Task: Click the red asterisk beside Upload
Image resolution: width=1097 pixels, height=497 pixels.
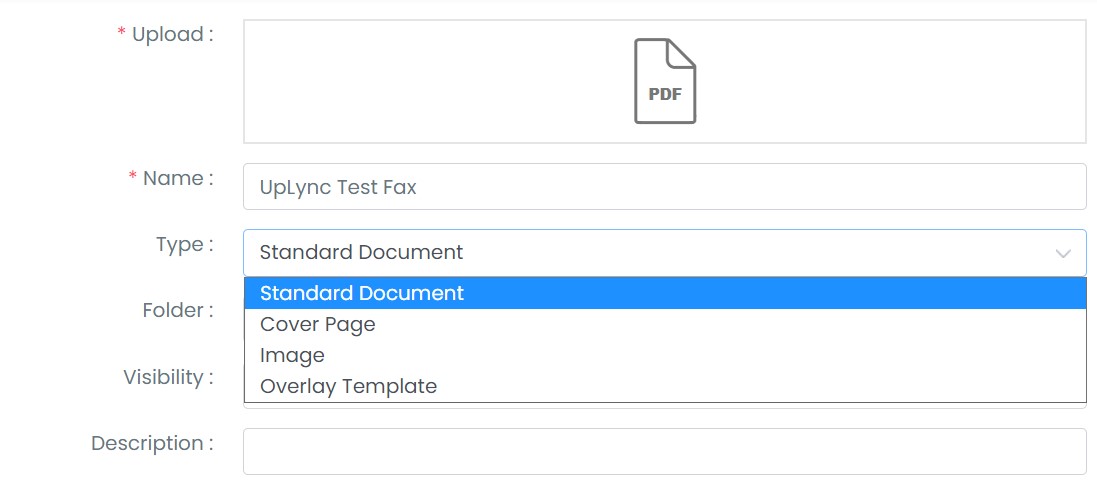Action: click(x=122, y=34)
